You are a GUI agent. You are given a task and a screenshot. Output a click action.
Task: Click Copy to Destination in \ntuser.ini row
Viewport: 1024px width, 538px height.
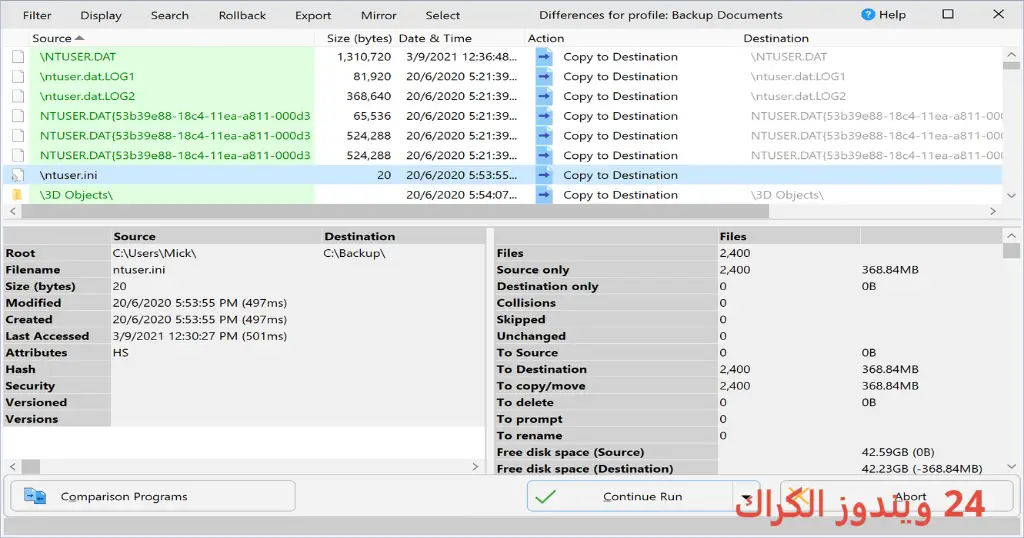(x=620, y=175)
